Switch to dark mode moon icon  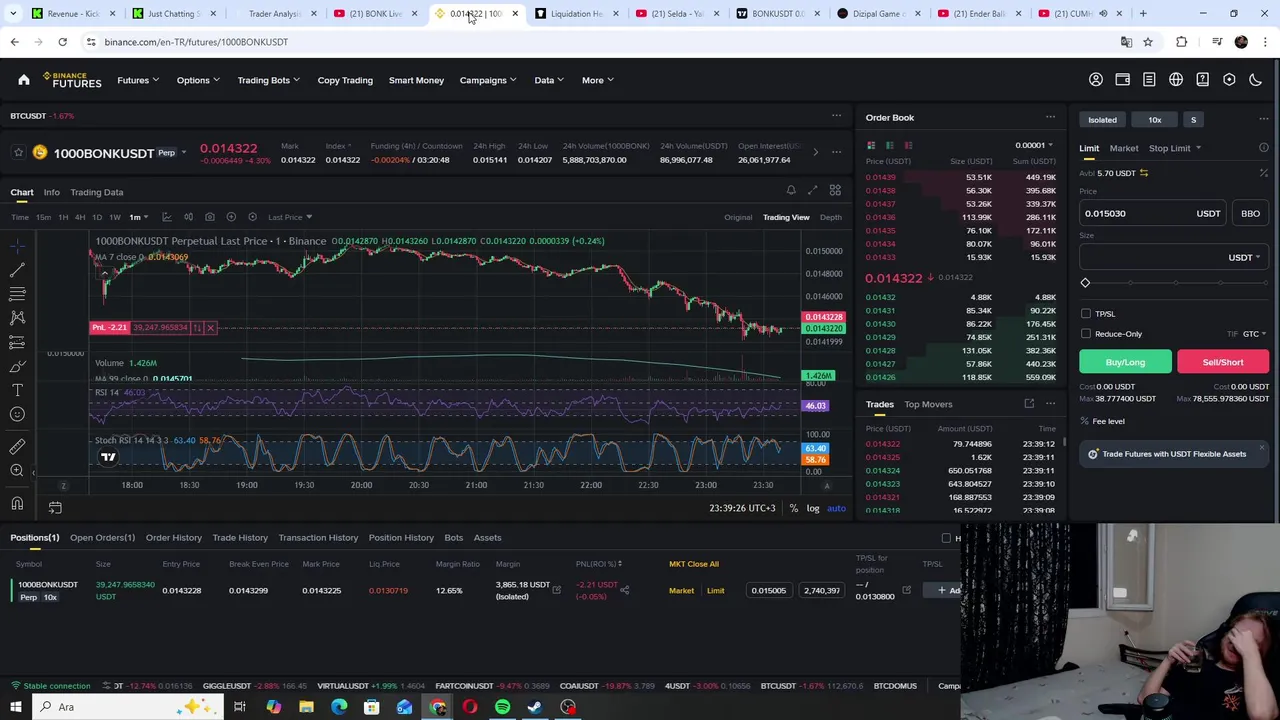[1256, 80]
